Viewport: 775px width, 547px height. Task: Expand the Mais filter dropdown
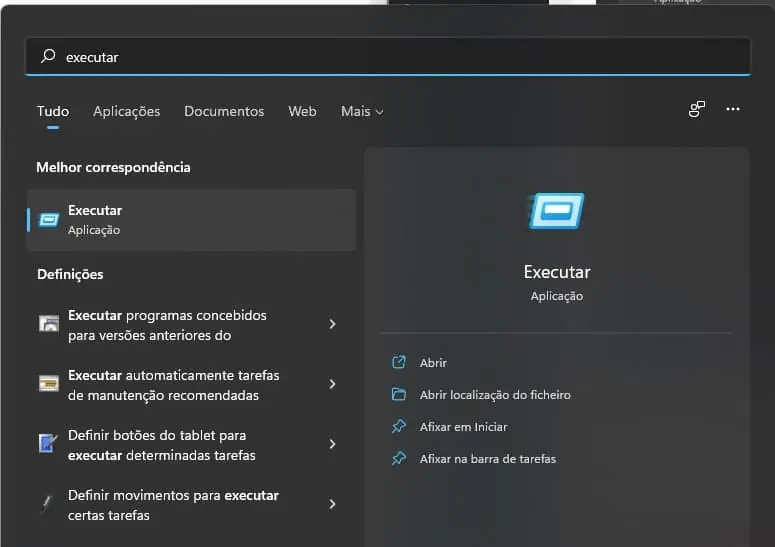pos(361,111)
